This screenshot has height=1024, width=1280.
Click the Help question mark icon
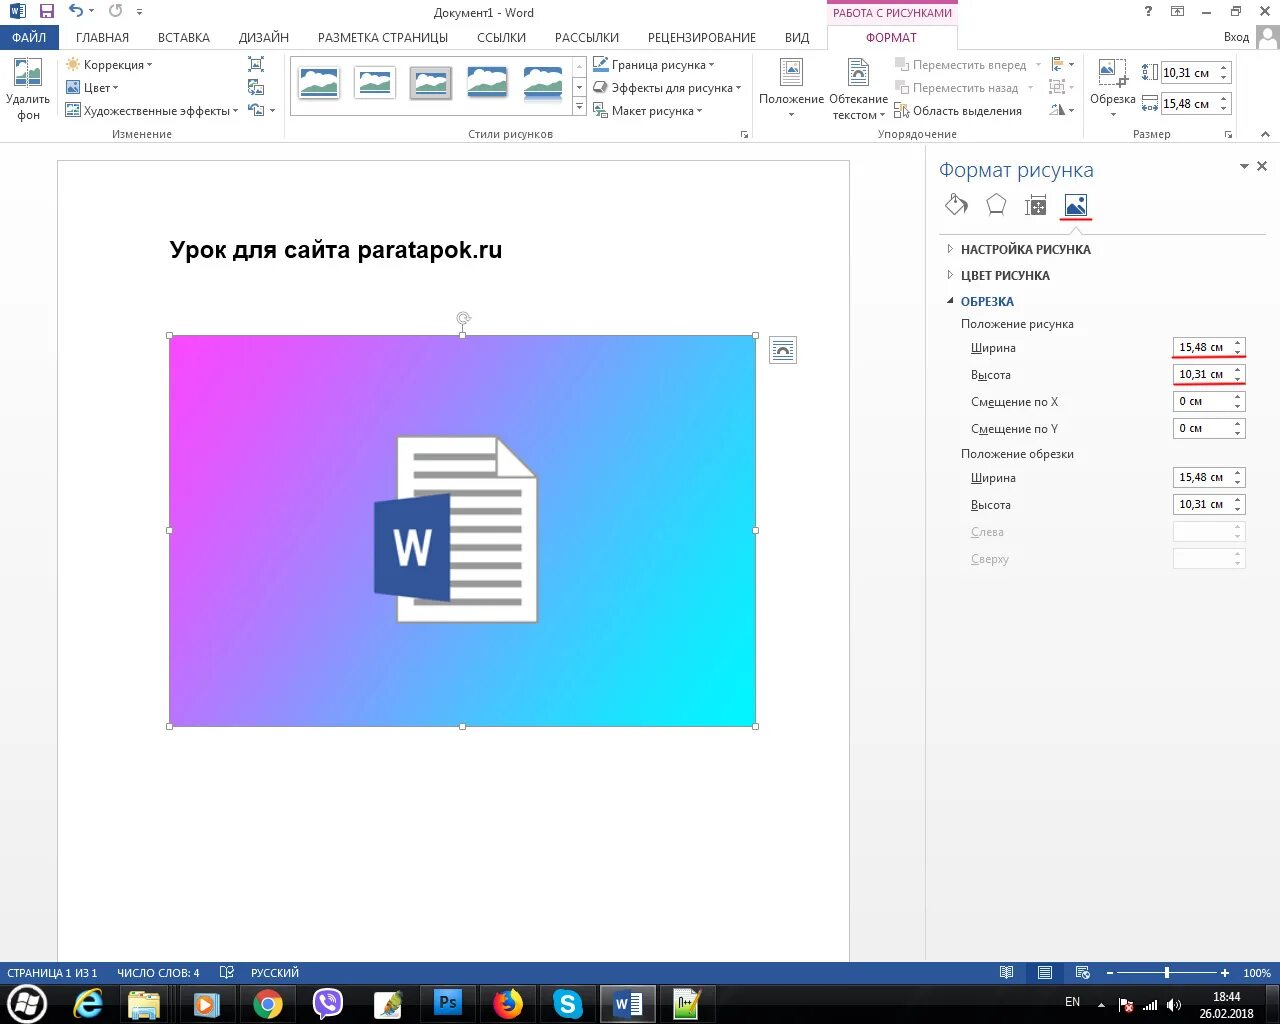pos(1148,12)
